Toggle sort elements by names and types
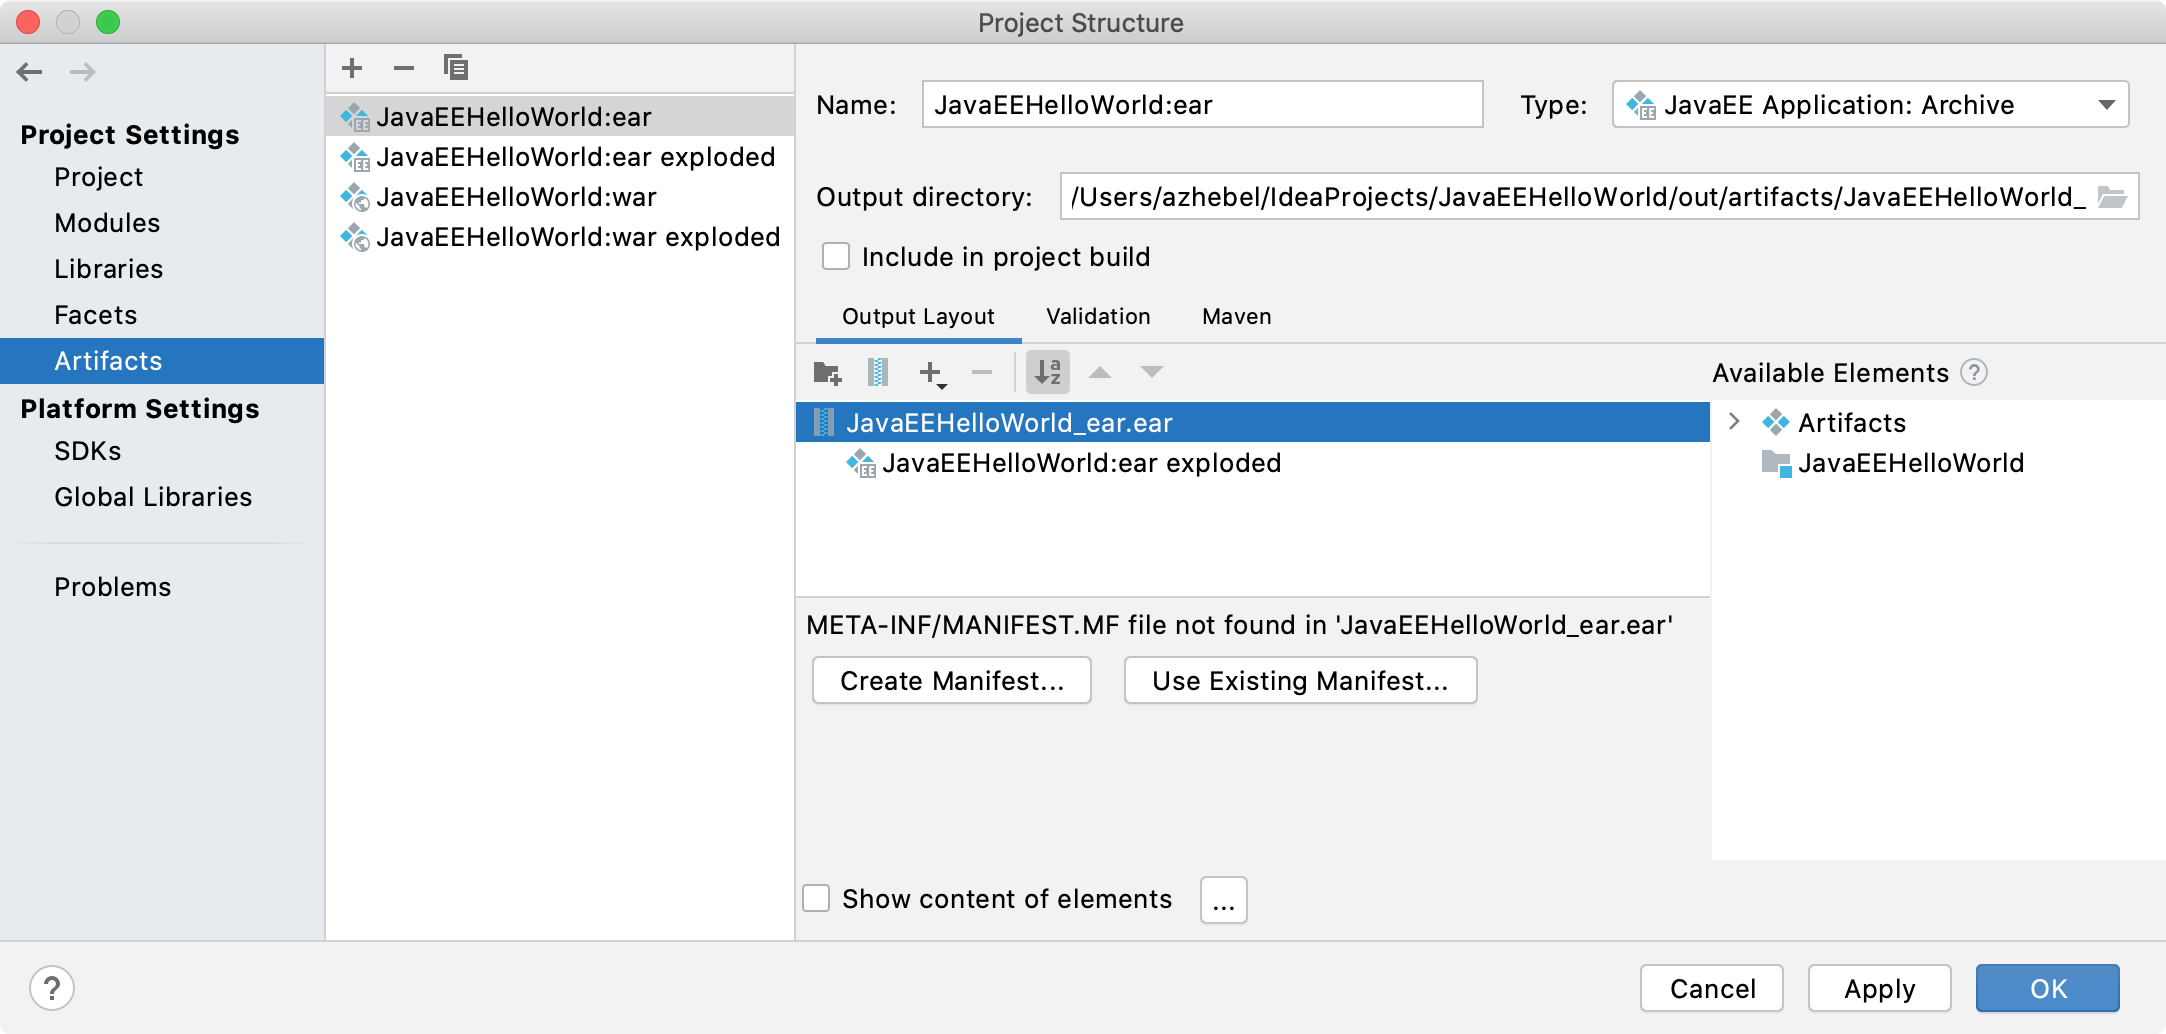 1048,372
